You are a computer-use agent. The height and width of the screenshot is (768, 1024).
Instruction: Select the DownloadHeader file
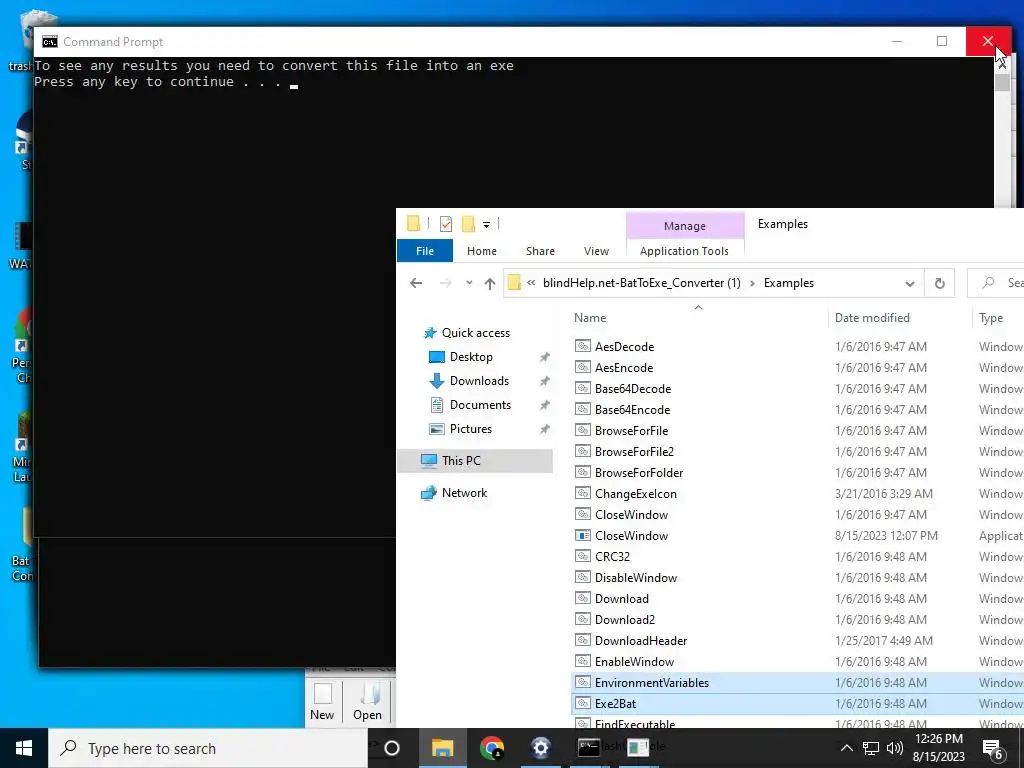coord(640,641)
